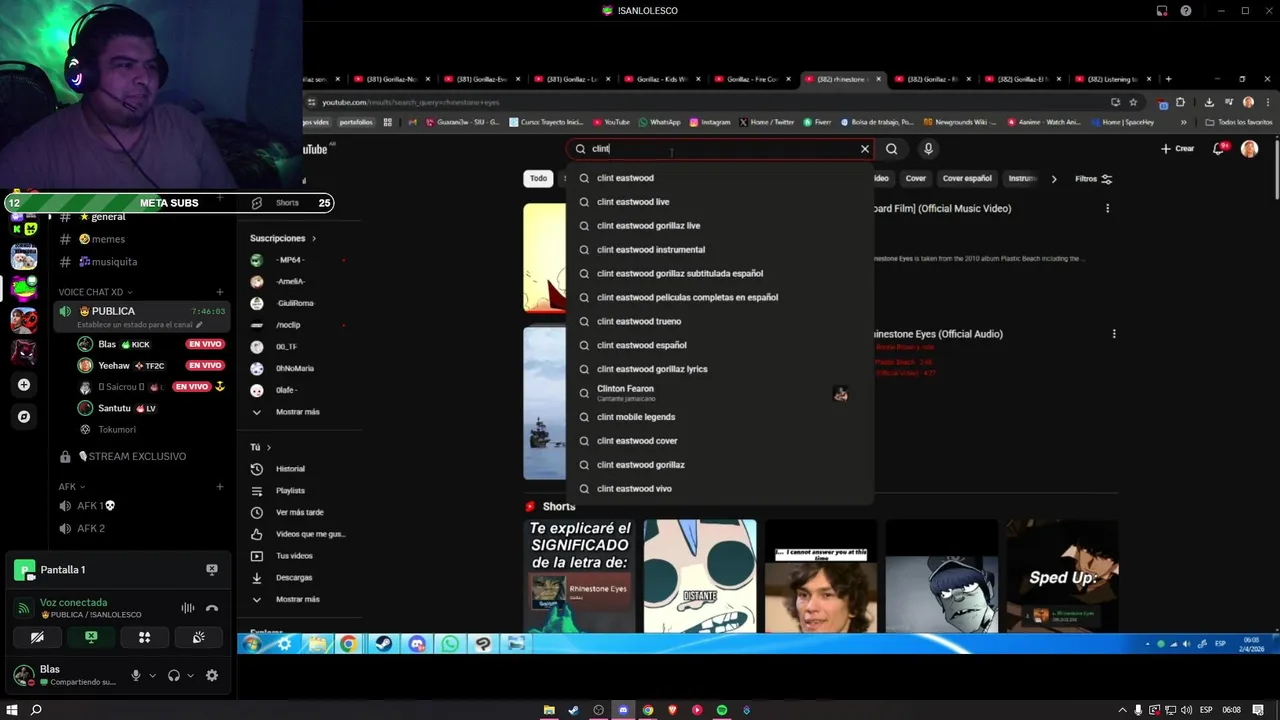The image size is (1280, 720).
Task: Switch to the "Gorillaz - Kids Wi" Chrome tab
Action: click(x=662, y=79)
